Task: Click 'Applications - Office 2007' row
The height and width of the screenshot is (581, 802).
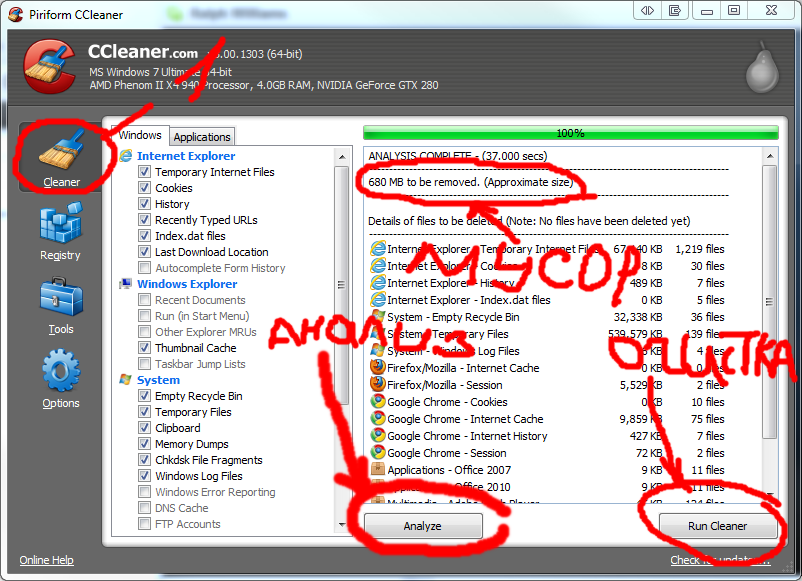Action: click(547, 470)
